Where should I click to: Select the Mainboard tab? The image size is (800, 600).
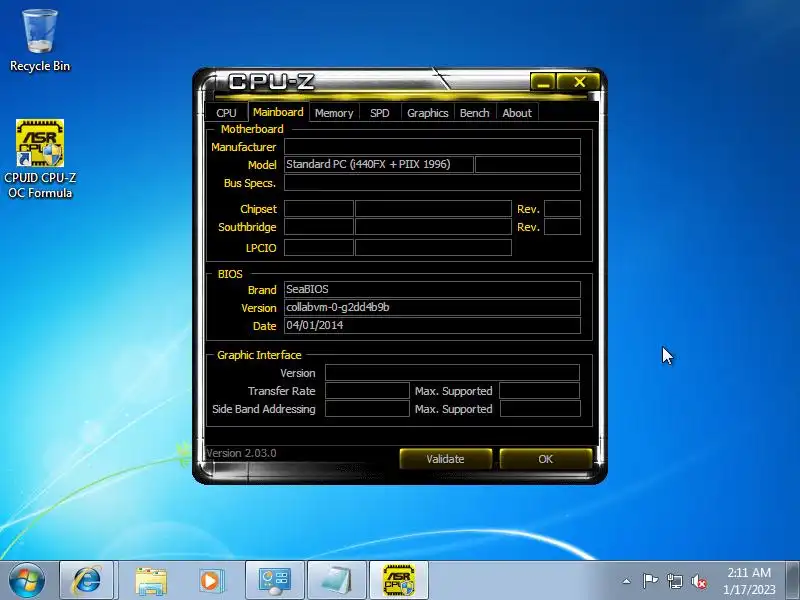click(278, 112)
